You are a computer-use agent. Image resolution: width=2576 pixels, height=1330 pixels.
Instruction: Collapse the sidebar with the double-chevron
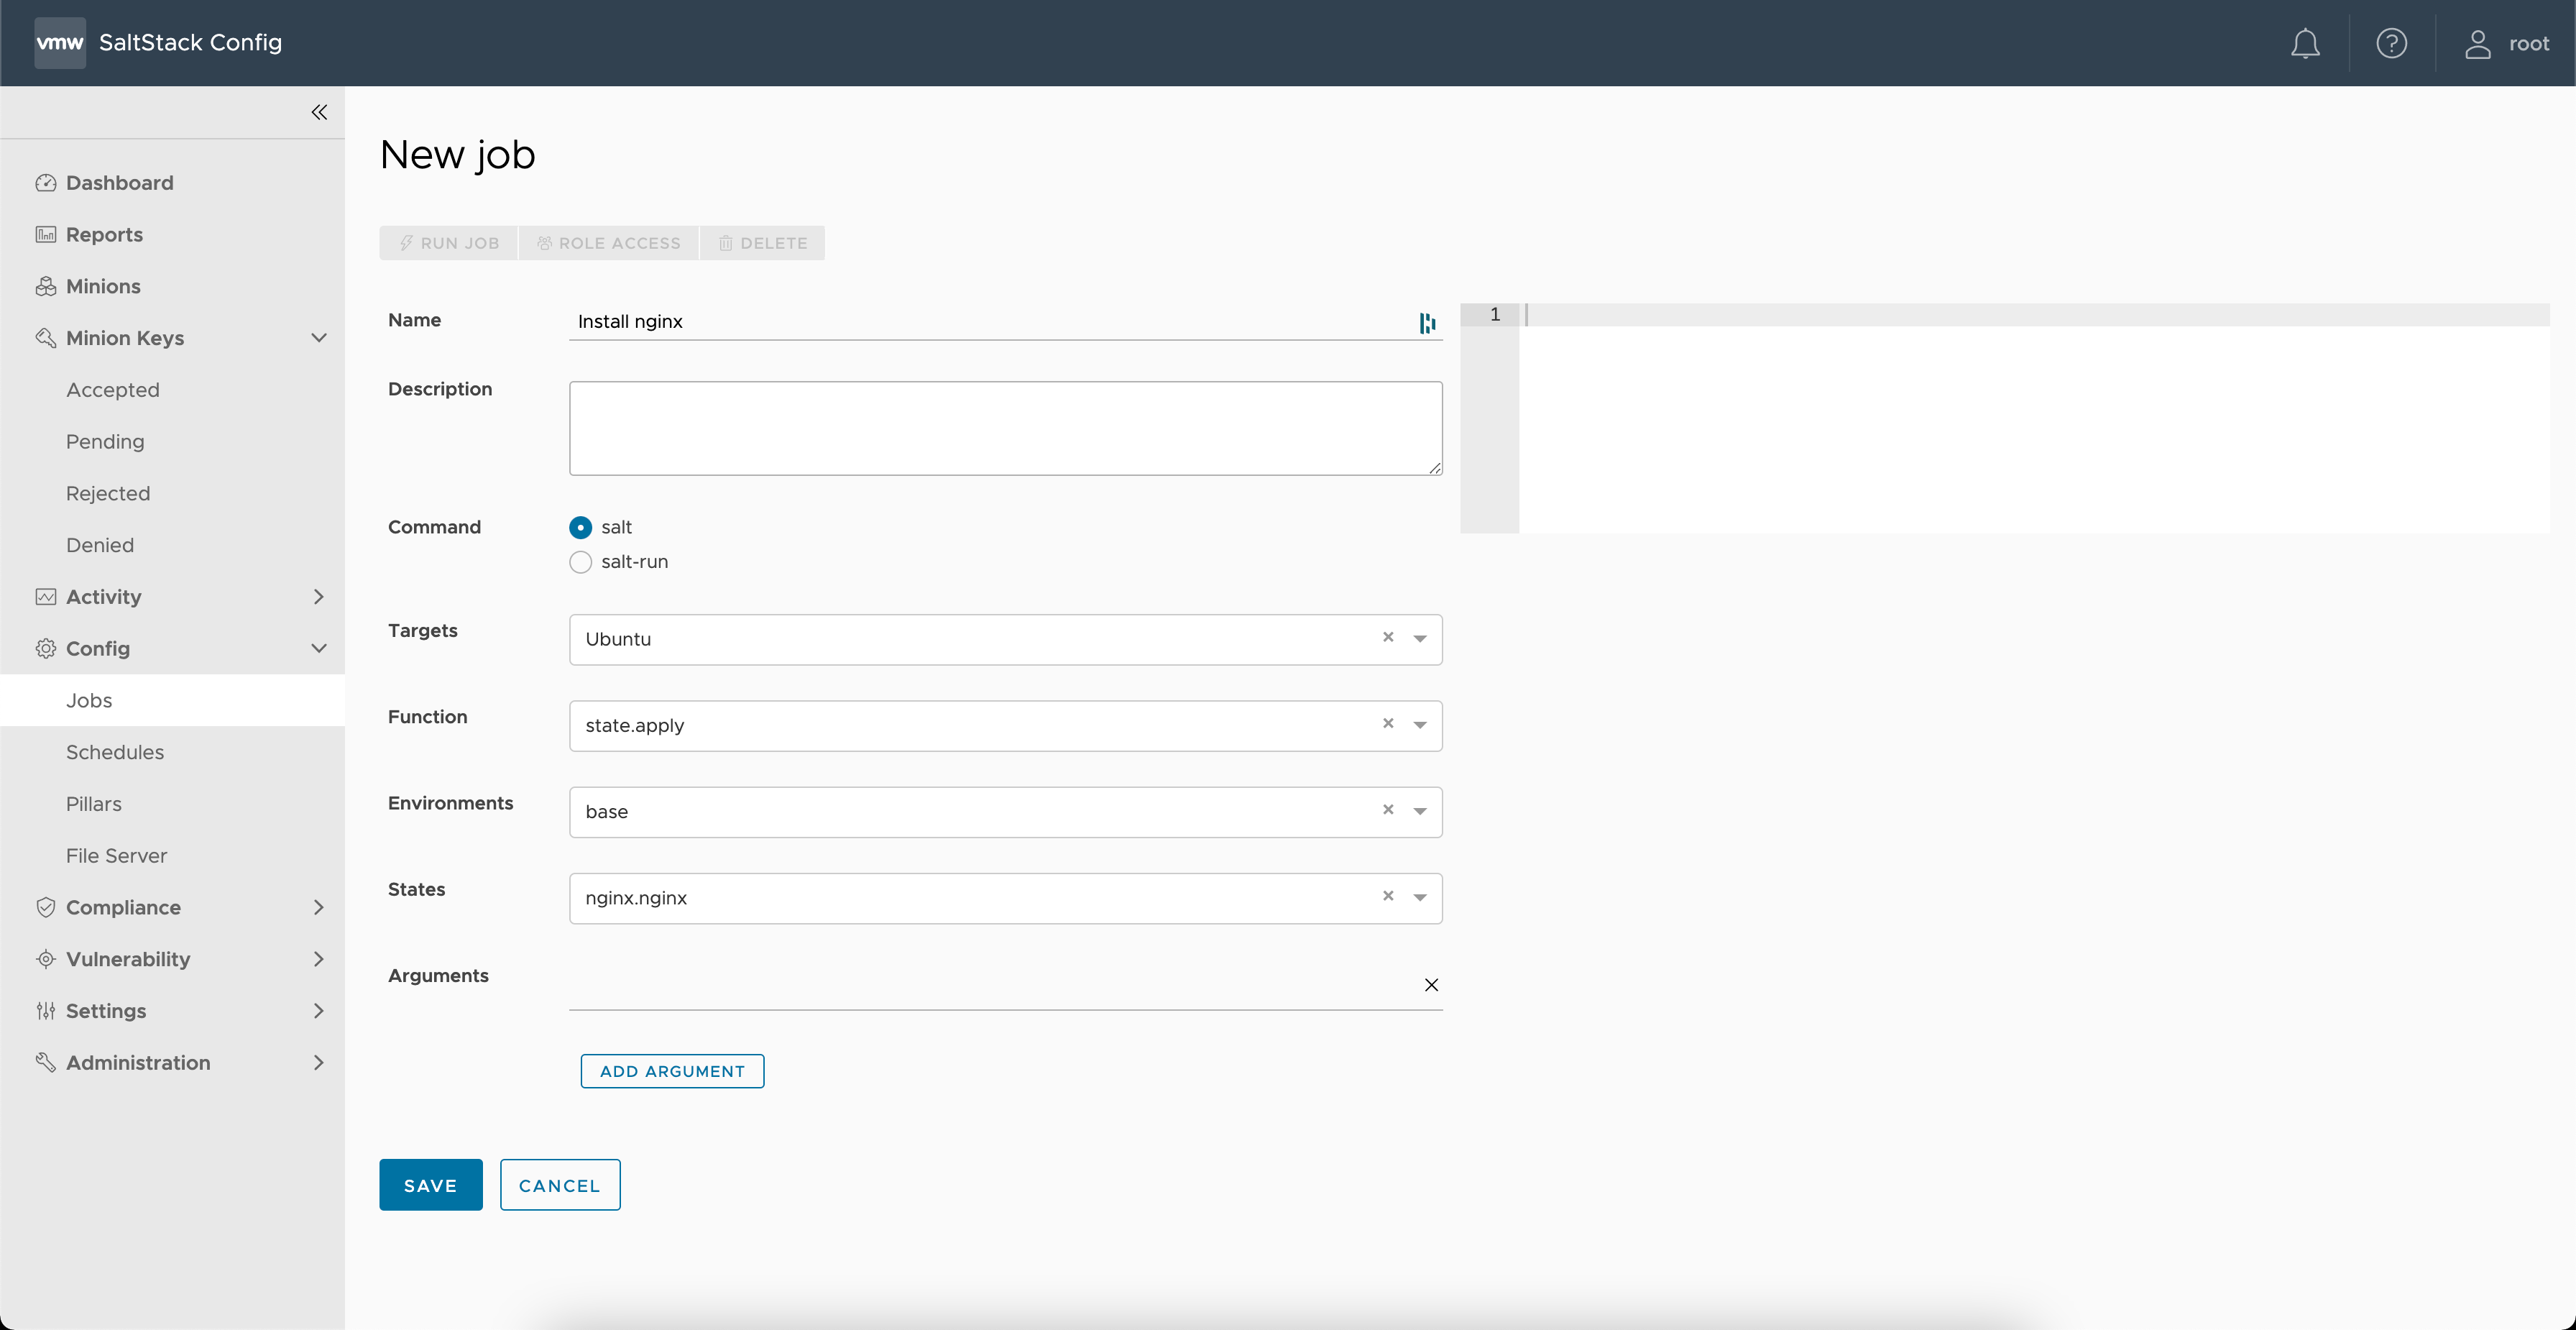point(319,112)
